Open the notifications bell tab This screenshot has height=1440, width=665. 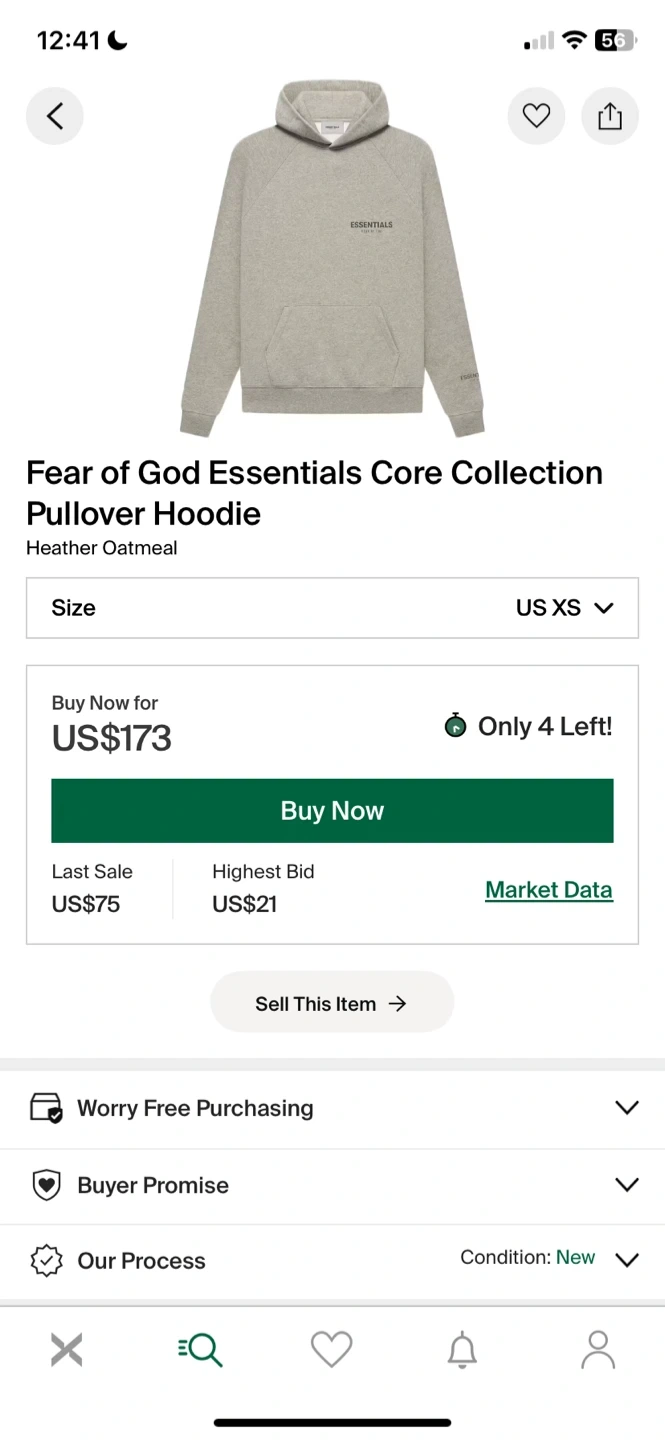pos(462,1350)
